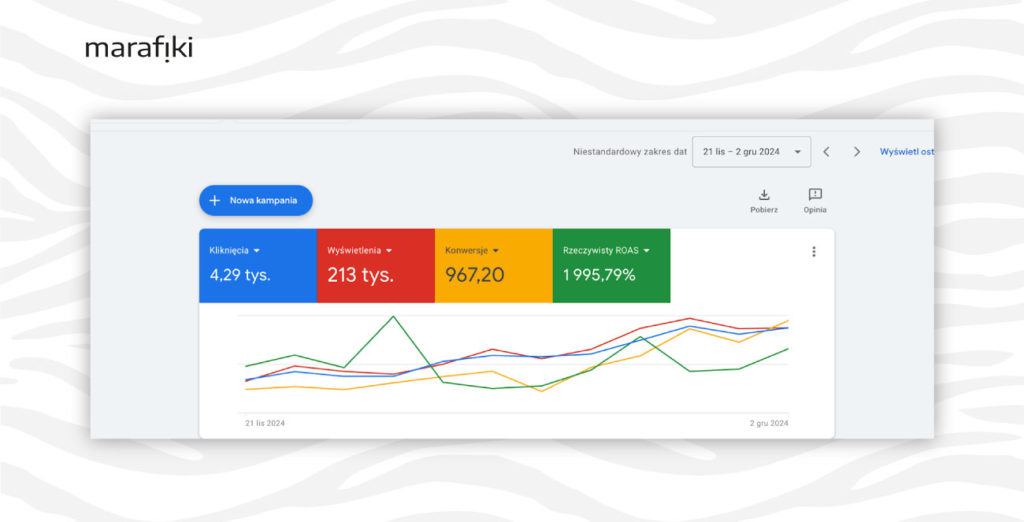Go to next date range arrow

pyautogui.click(x=857, y=152)
